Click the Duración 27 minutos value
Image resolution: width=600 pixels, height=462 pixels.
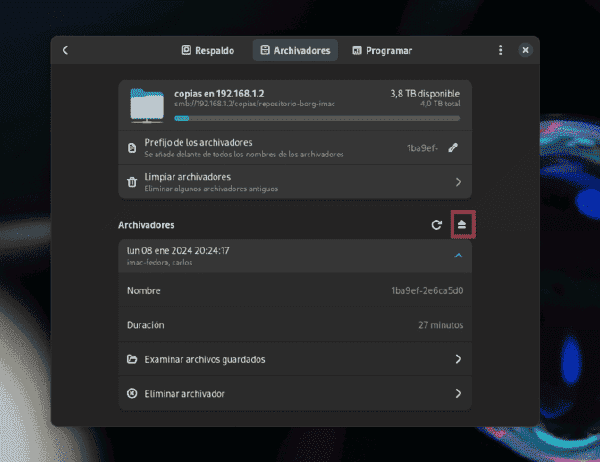click(x=440, y=325)
